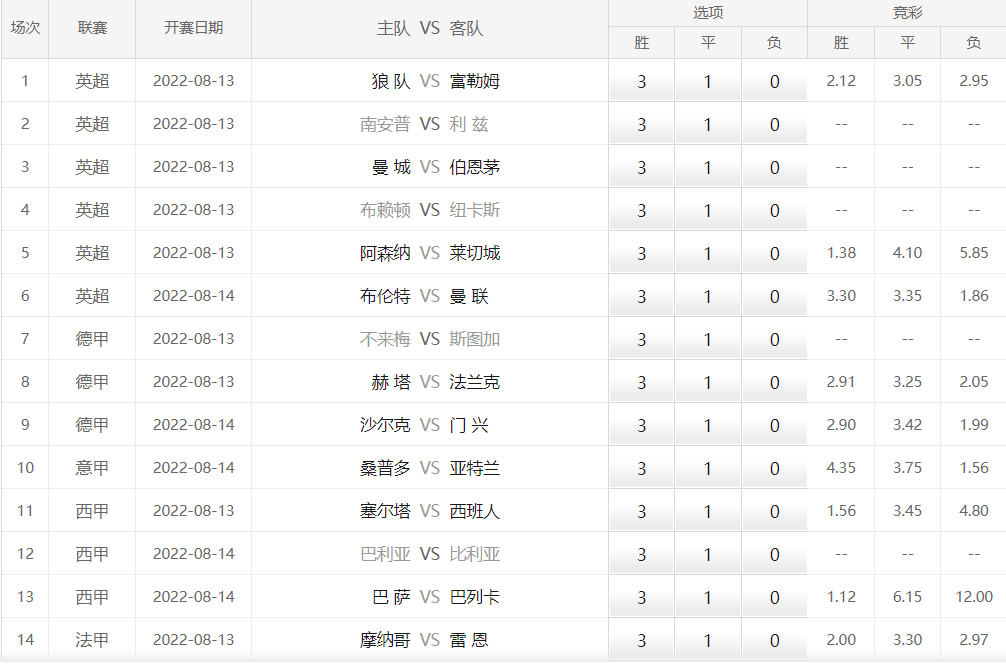The height and width of the screenshot is (664, 1006).
Task: Click date 2022-08-14 for 布伦特 match
Action: coord(194,296)
